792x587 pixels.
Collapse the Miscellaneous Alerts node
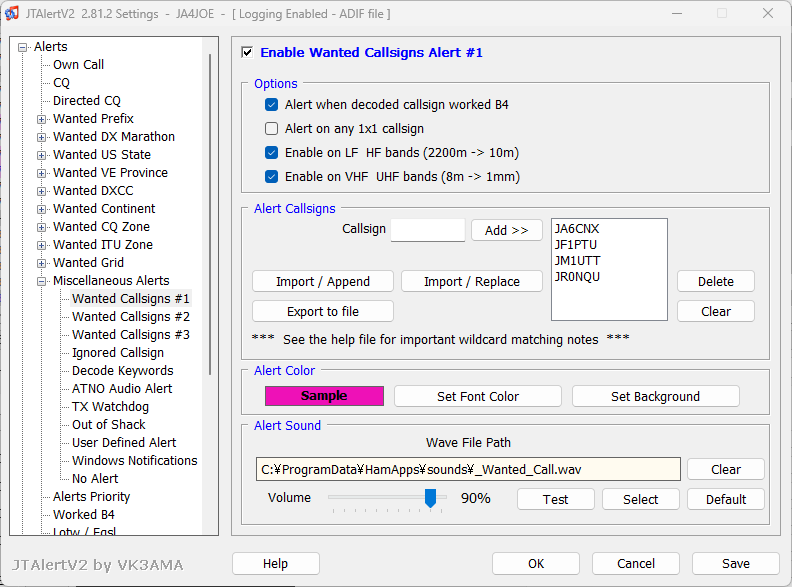tap(41, 281)
